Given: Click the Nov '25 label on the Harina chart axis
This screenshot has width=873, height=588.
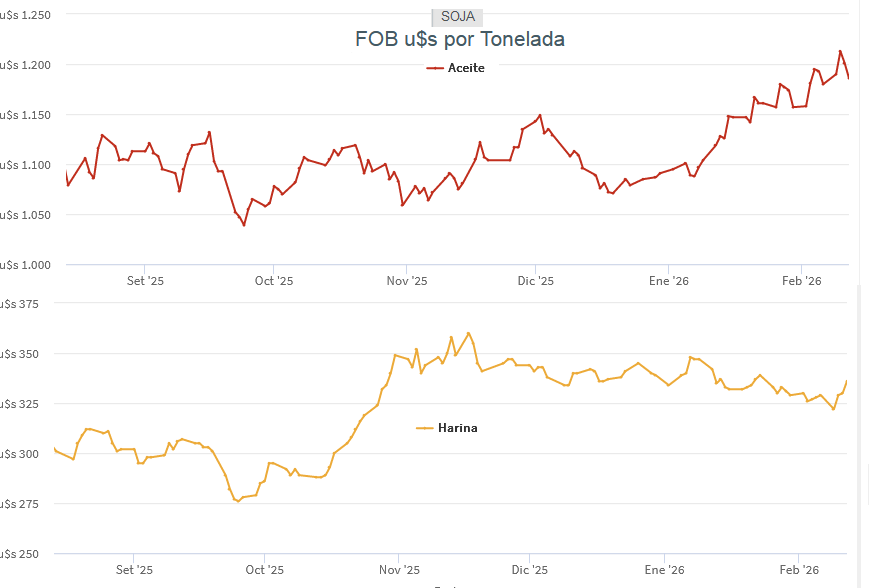Looking at the screenshot, I should point(399,570).
